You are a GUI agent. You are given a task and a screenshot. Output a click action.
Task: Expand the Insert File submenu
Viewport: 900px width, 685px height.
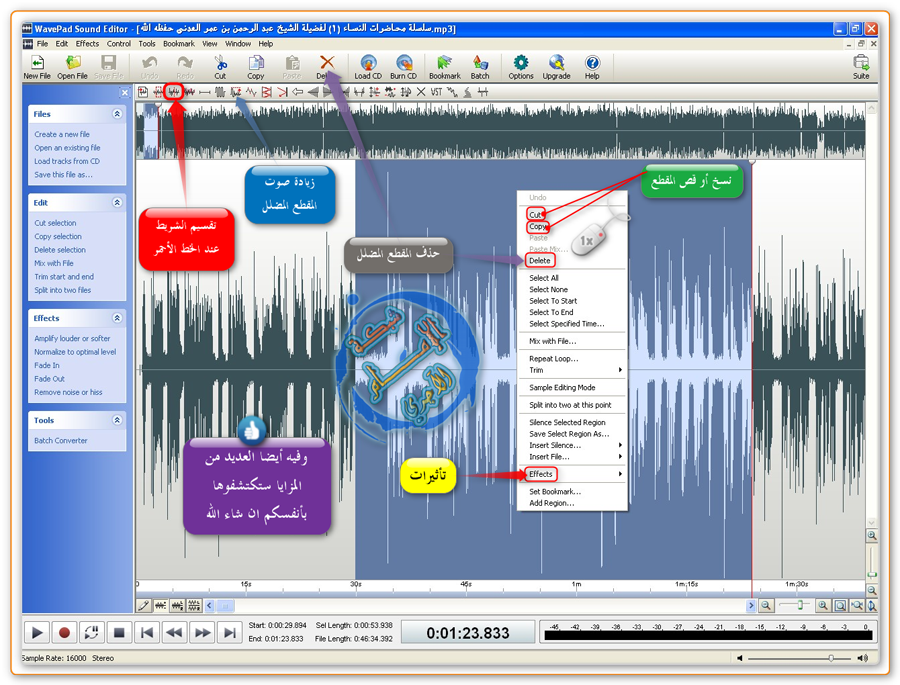tap(572, 456)
